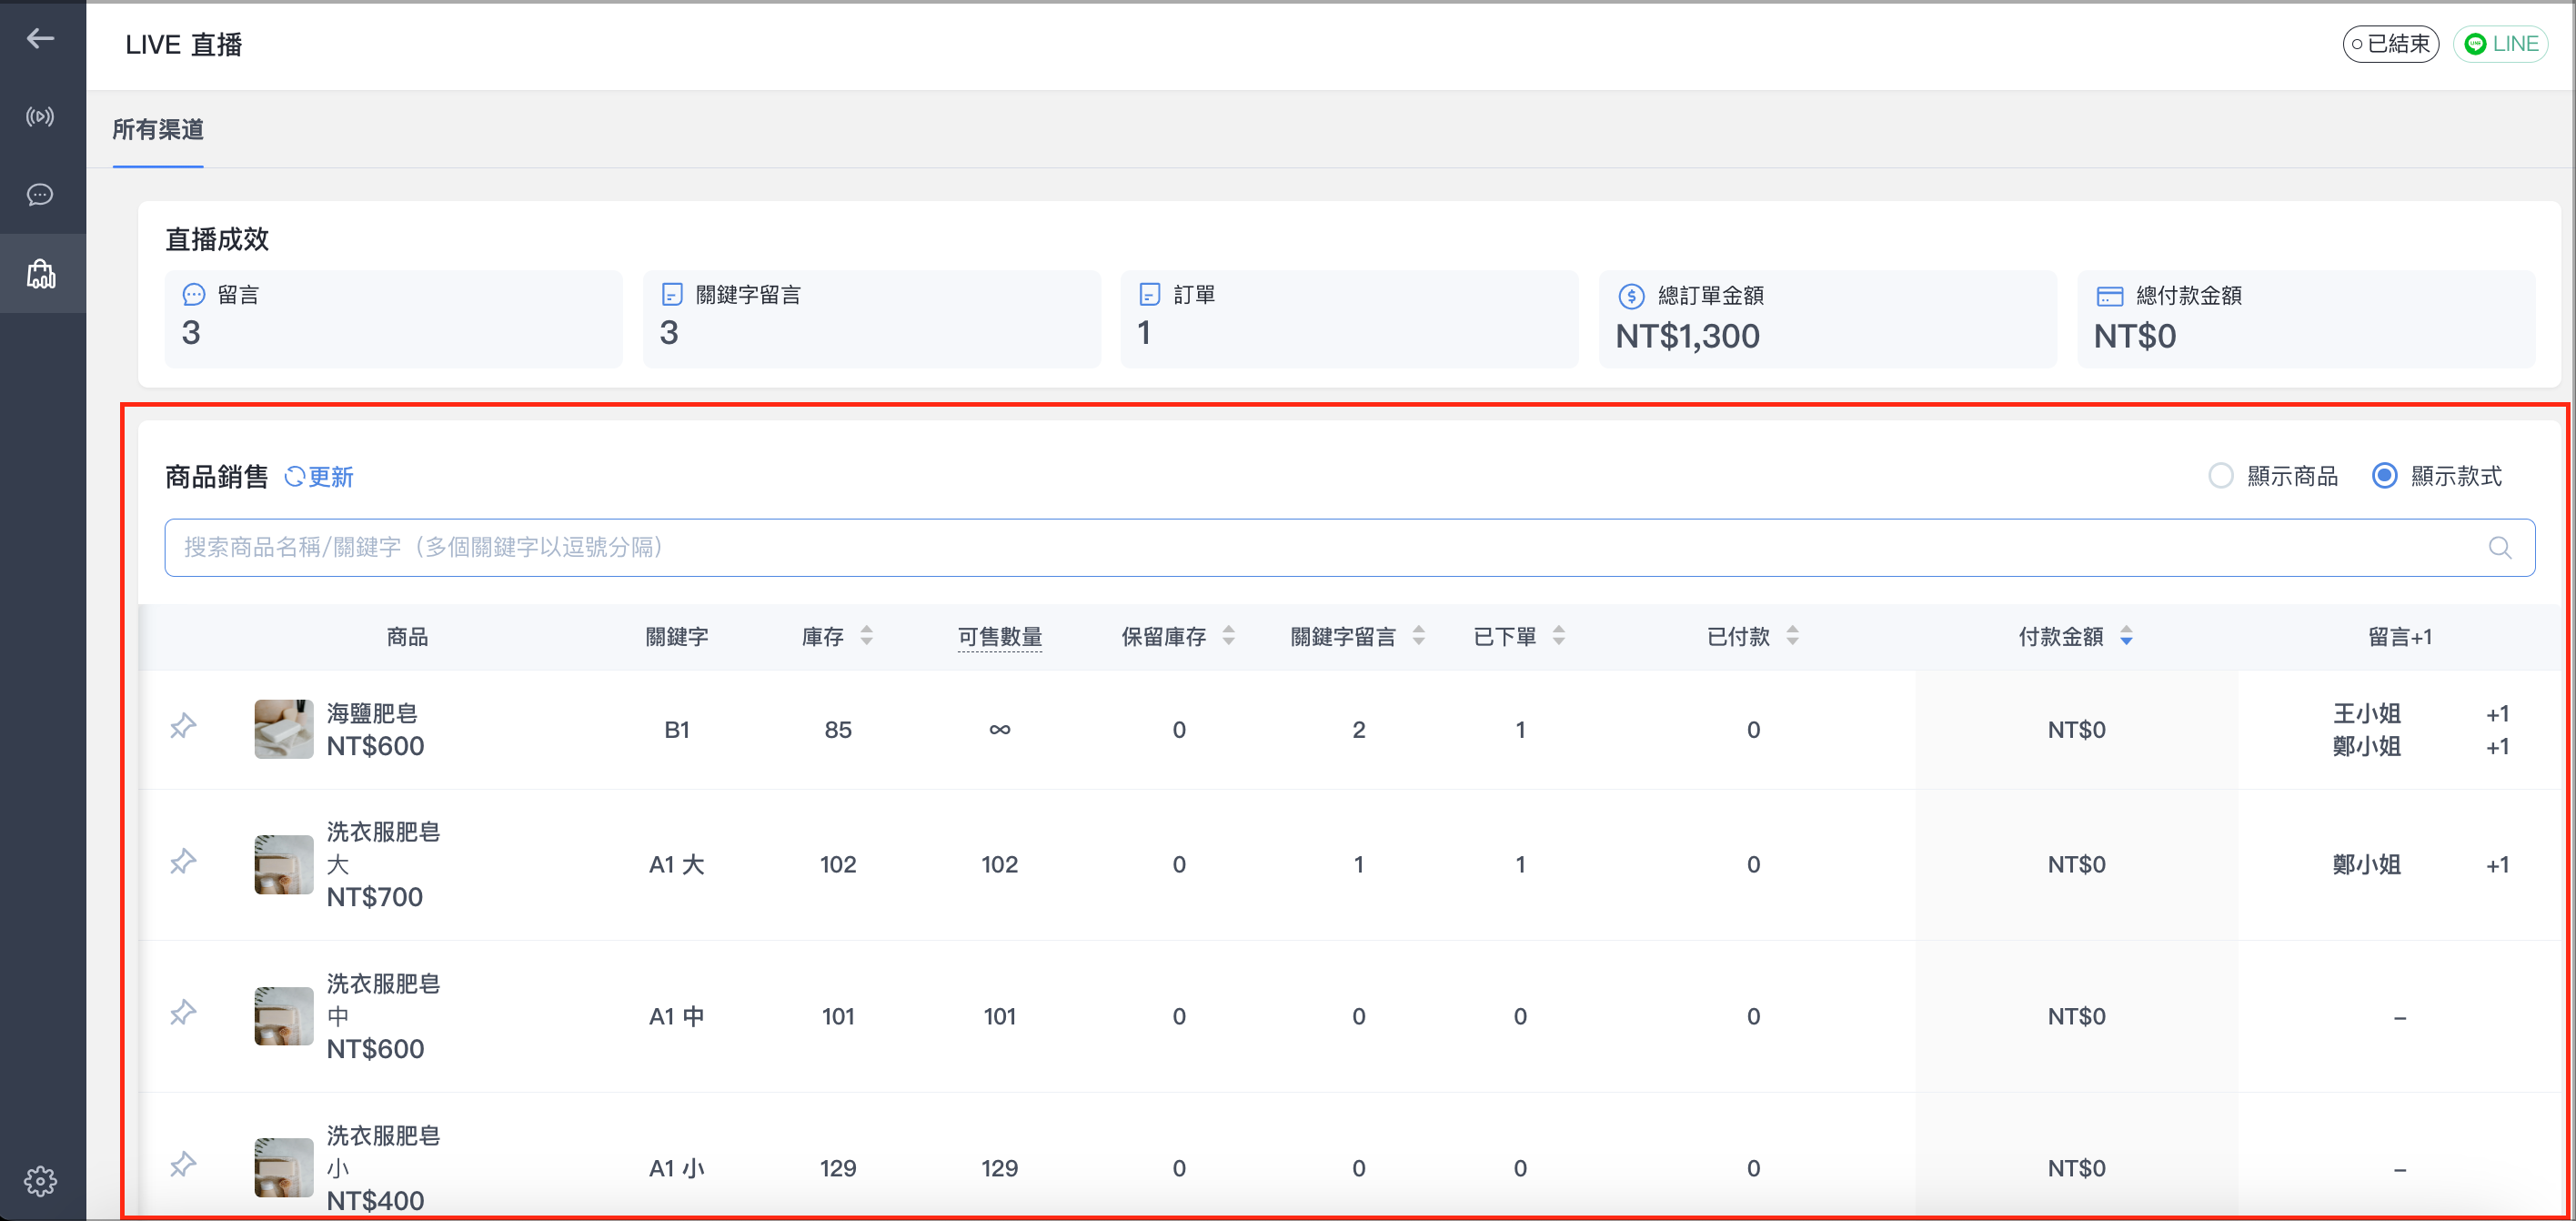The image size is (2576, 1221).
Task: Open the 海鹽肥皂 product thumbnail
Action: [284, 729]
